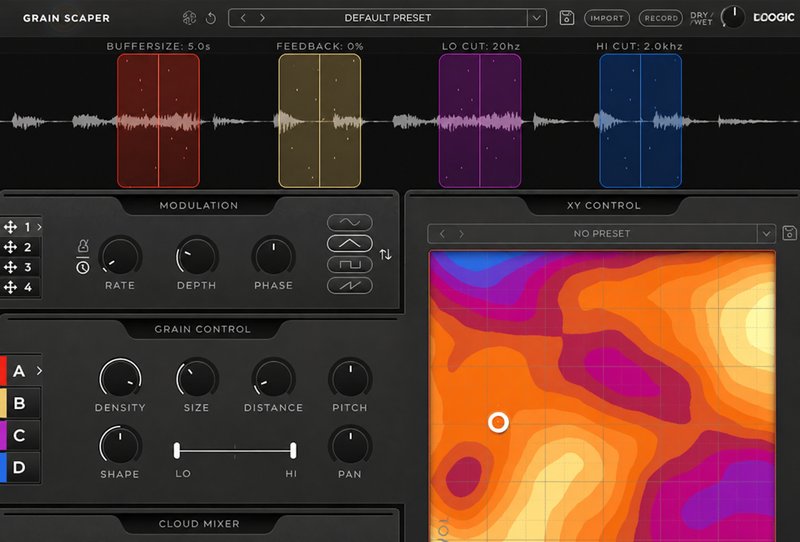Expand grain cloud A chevron
This screenshot has height=542, width=800.
pos(39,371)
